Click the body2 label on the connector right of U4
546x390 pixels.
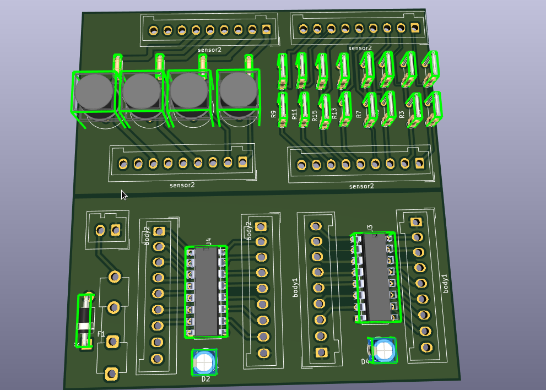[x=249, y=231]
